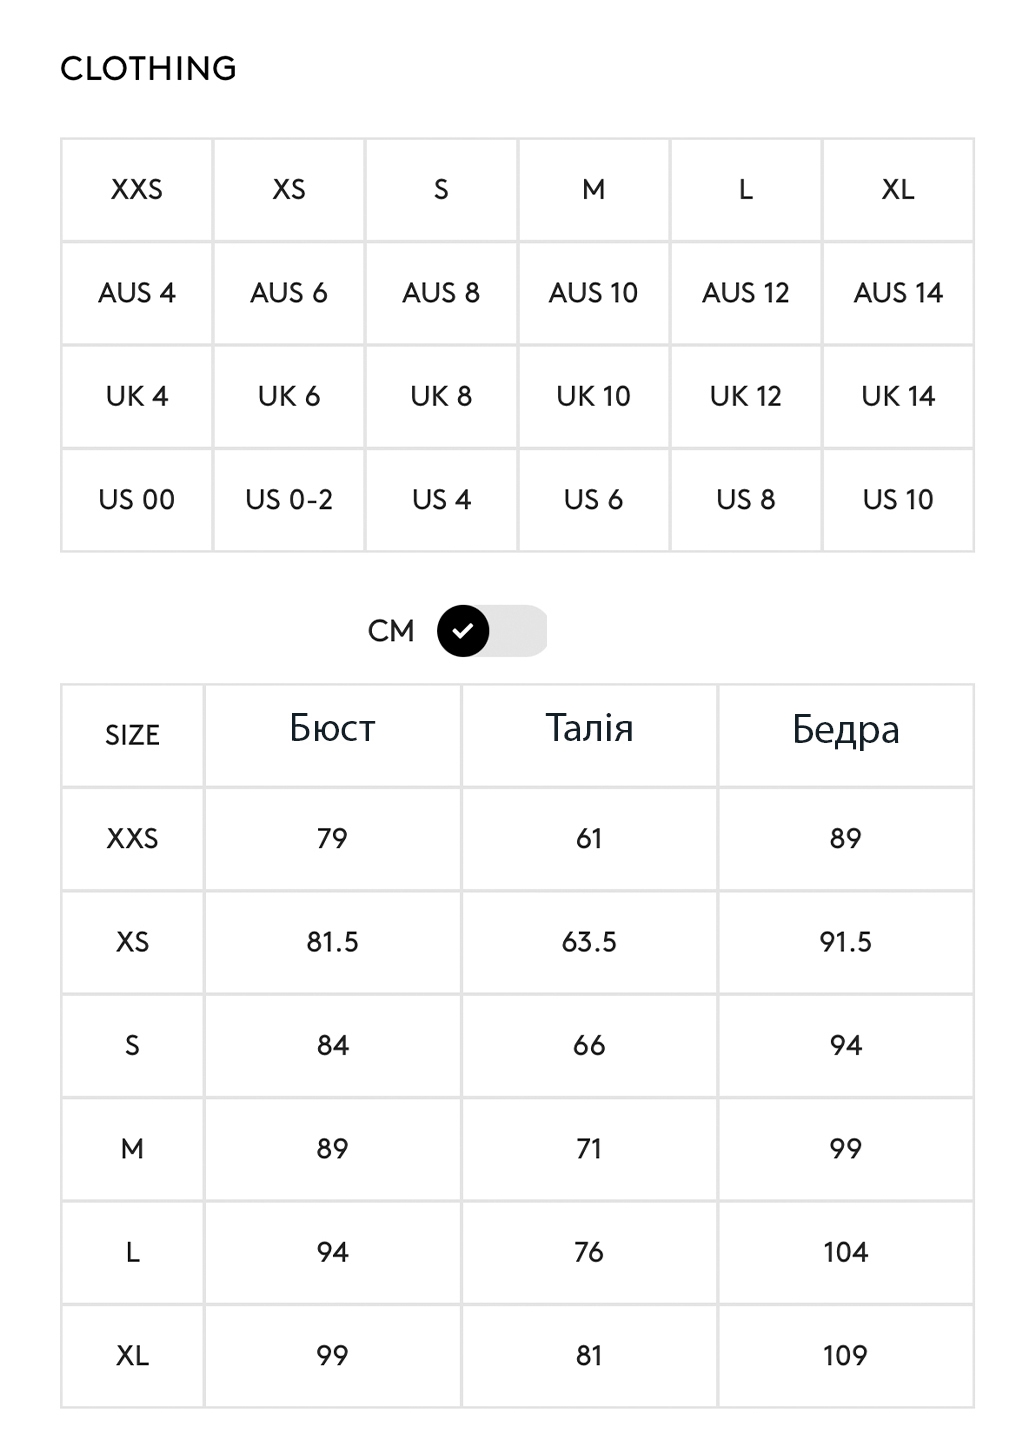
Task: Click the AUS 10 cell
Action: tap(593, 293)
